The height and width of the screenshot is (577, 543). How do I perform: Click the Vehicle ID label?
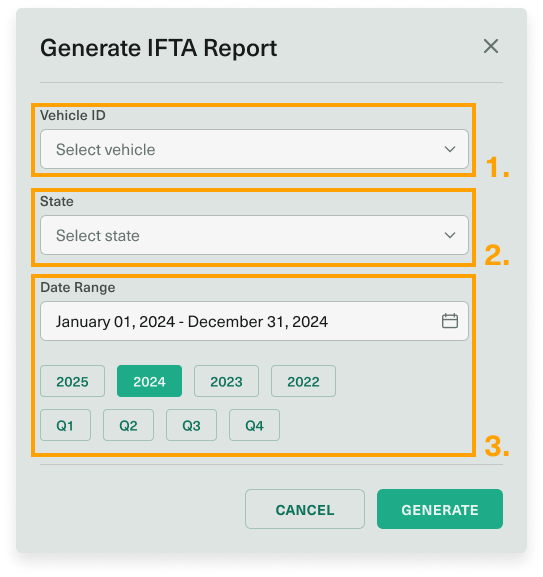[x=73, y=116]
